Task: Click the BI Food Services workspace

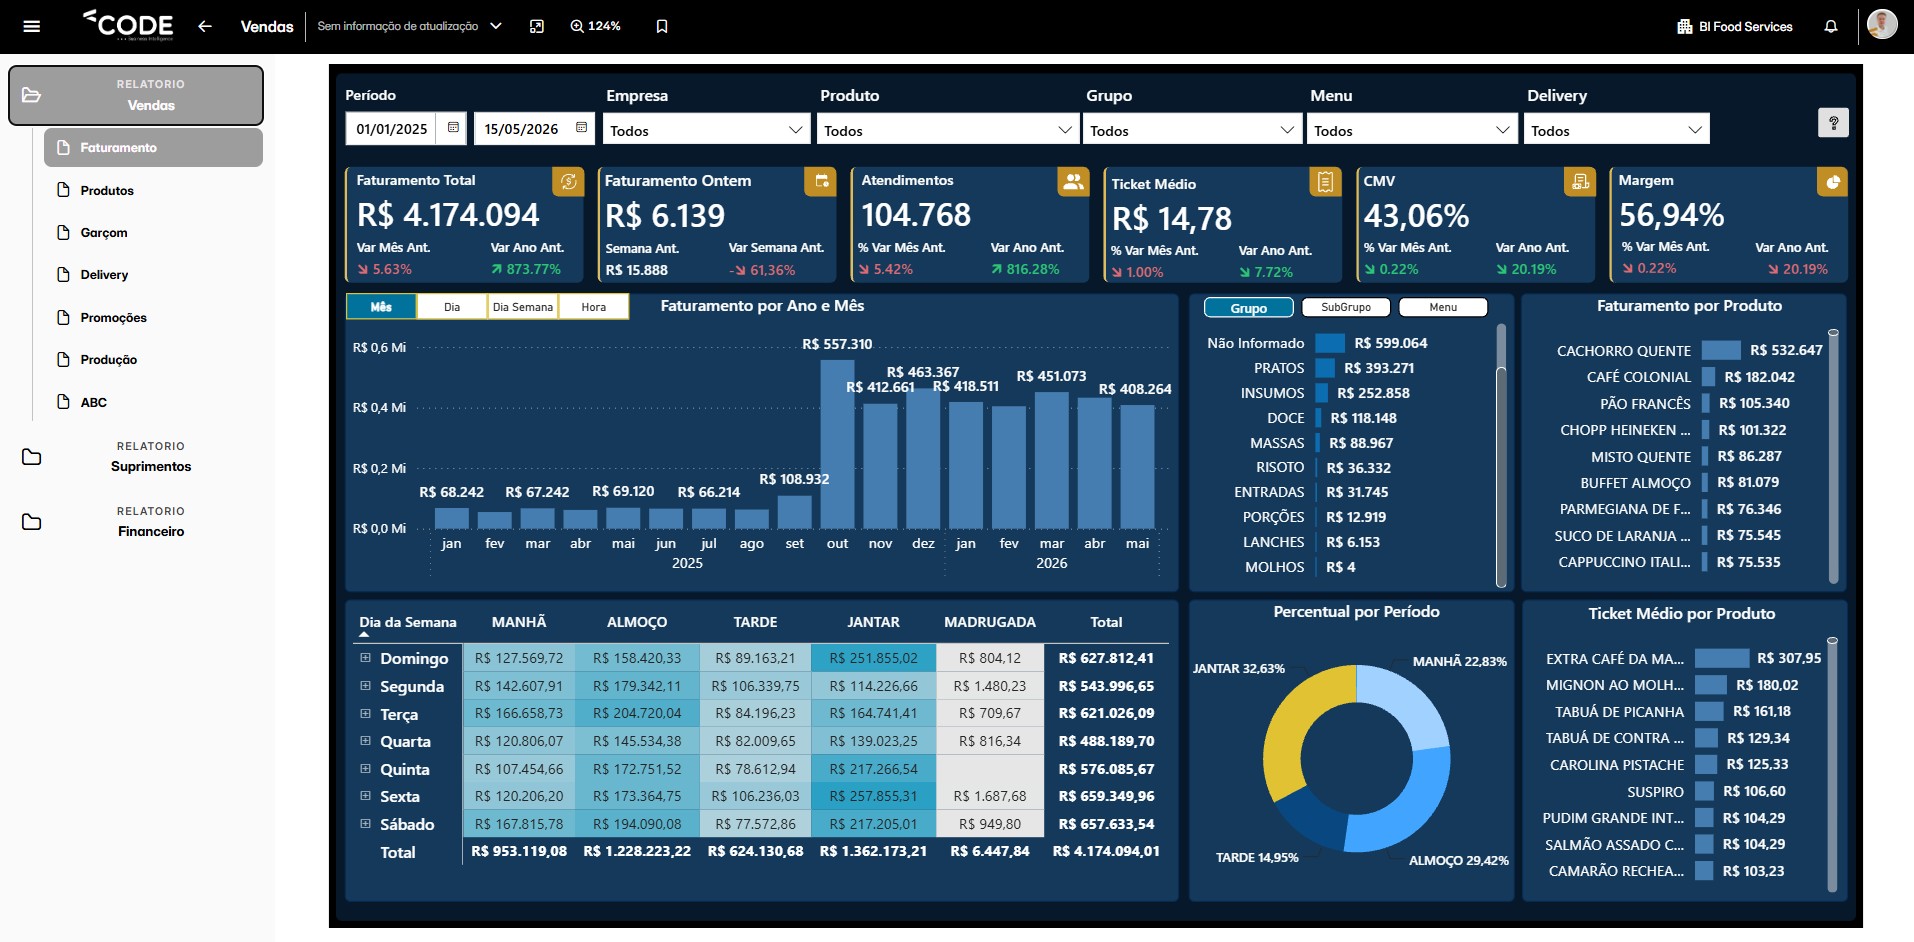Action: (1735, 26)
